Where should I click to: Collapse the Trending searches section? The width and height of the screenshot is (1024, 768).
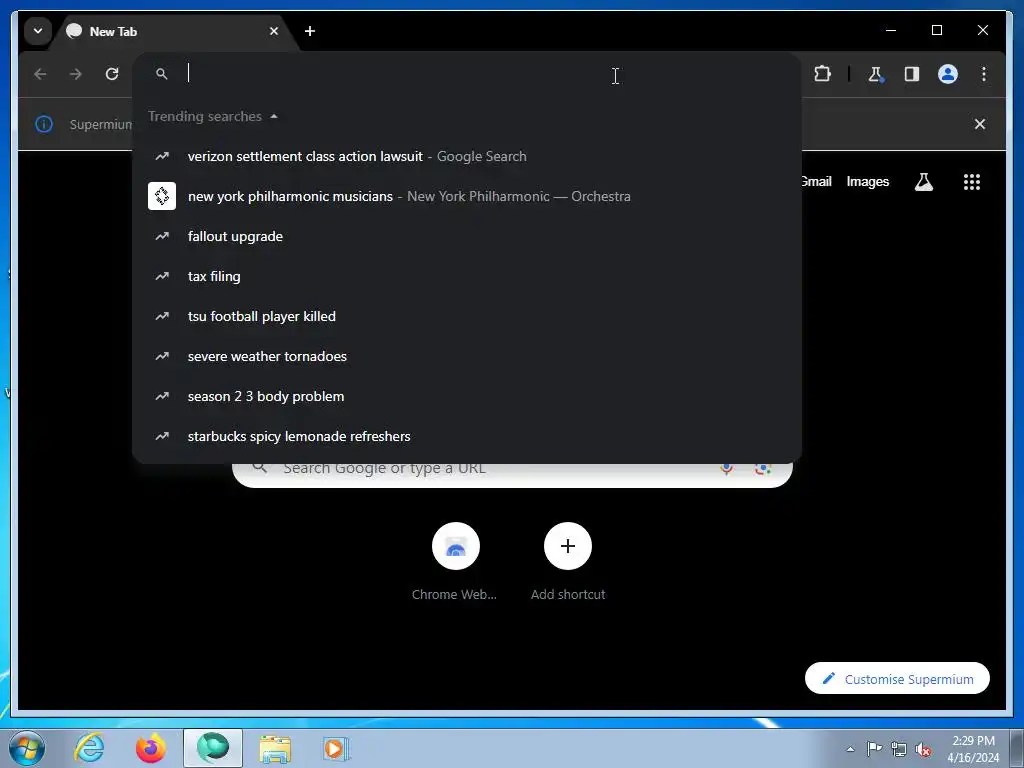(213, 116)
